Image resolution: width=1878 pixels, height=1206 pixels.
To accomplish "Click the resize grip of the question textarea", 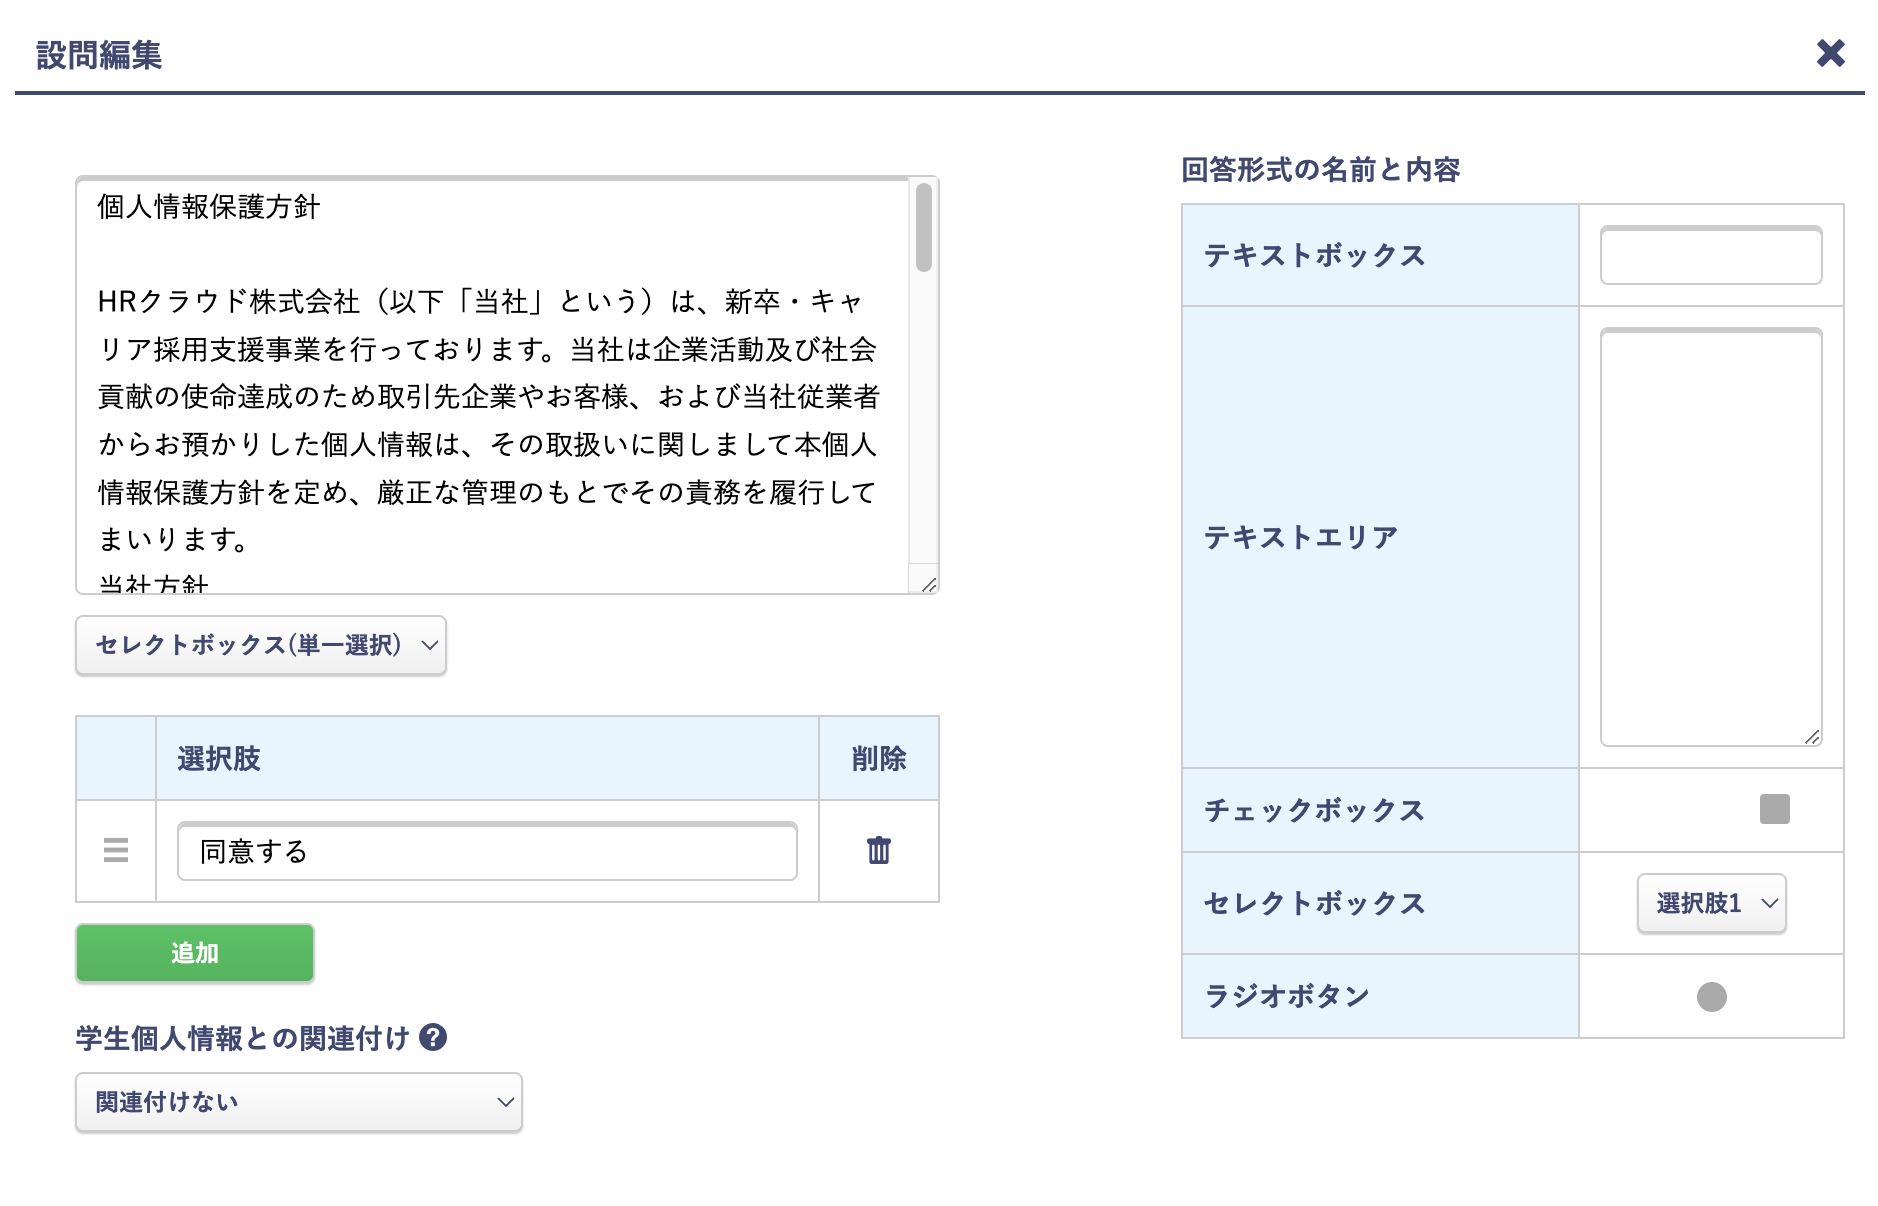I will [x=930, y=585].
